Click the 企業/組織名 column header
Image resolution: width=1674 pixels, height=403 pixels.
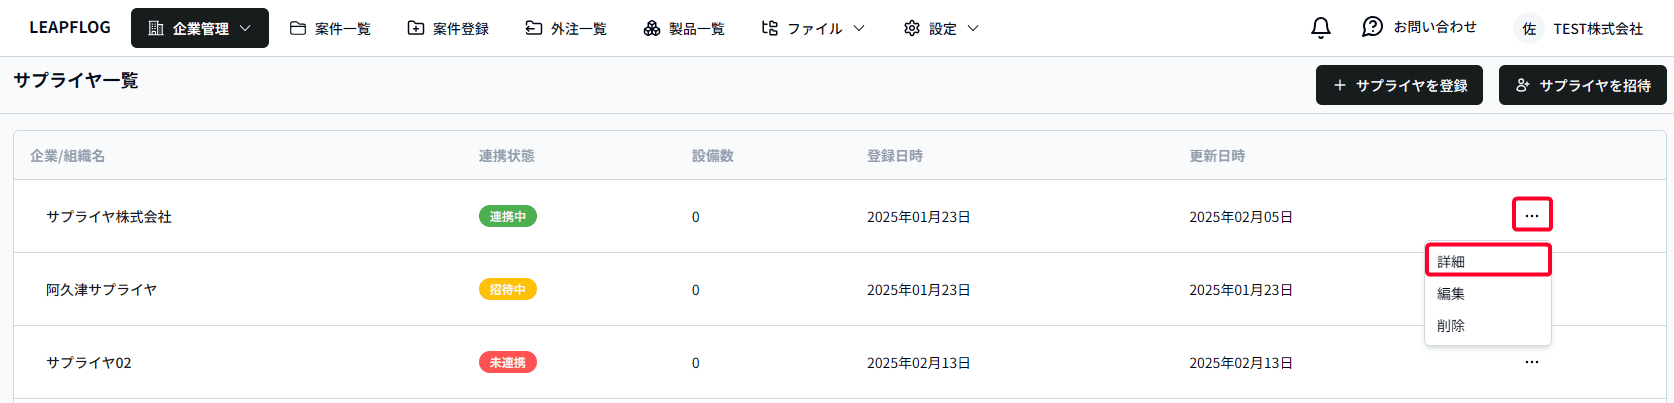(67, 156)
